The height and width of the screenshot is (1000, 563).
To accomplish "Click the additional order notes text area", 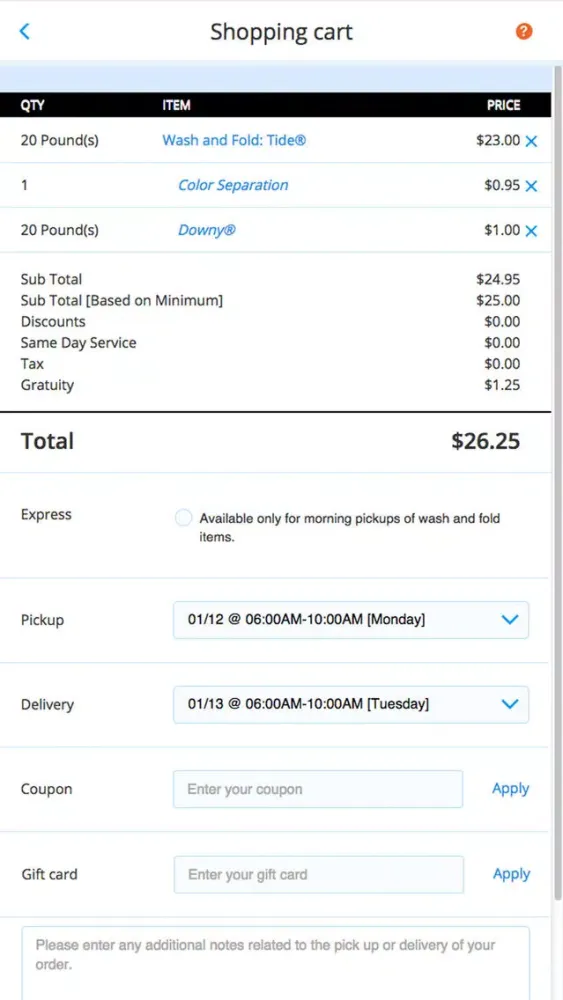I will pos(275,963).
